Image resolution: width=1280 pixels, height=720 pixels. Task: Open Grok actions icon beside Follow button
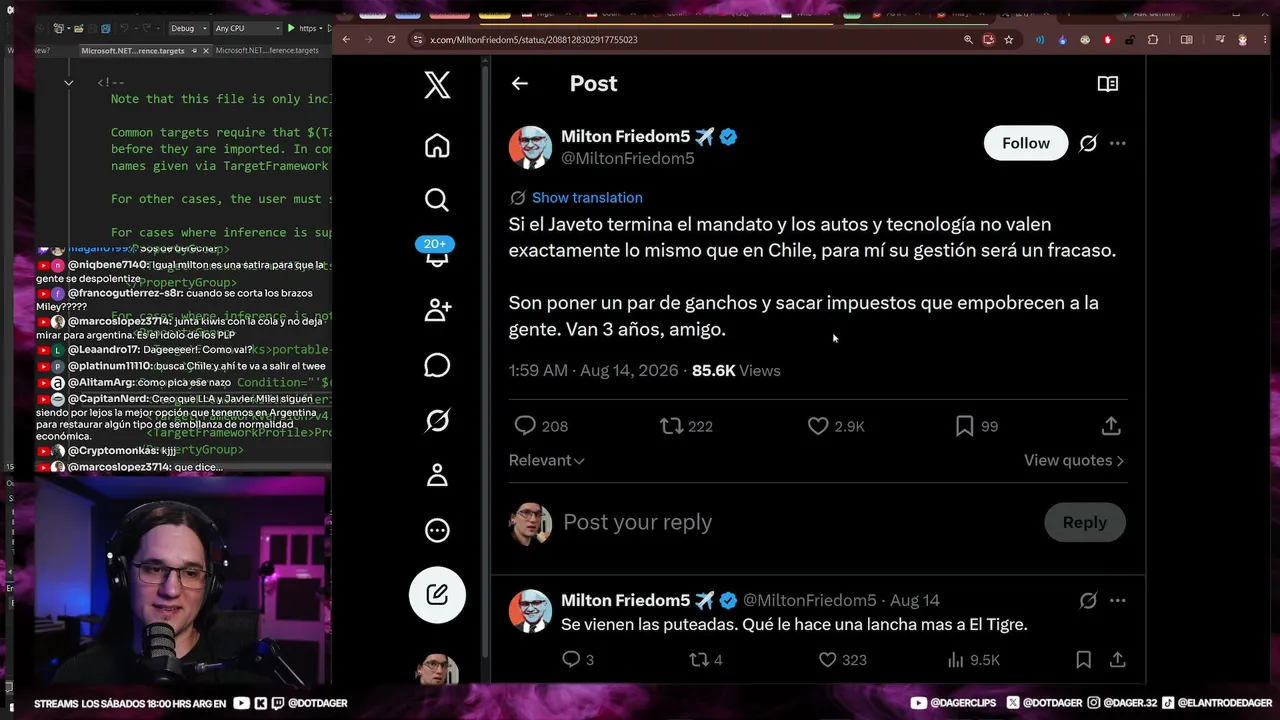tap(1088, 143)
